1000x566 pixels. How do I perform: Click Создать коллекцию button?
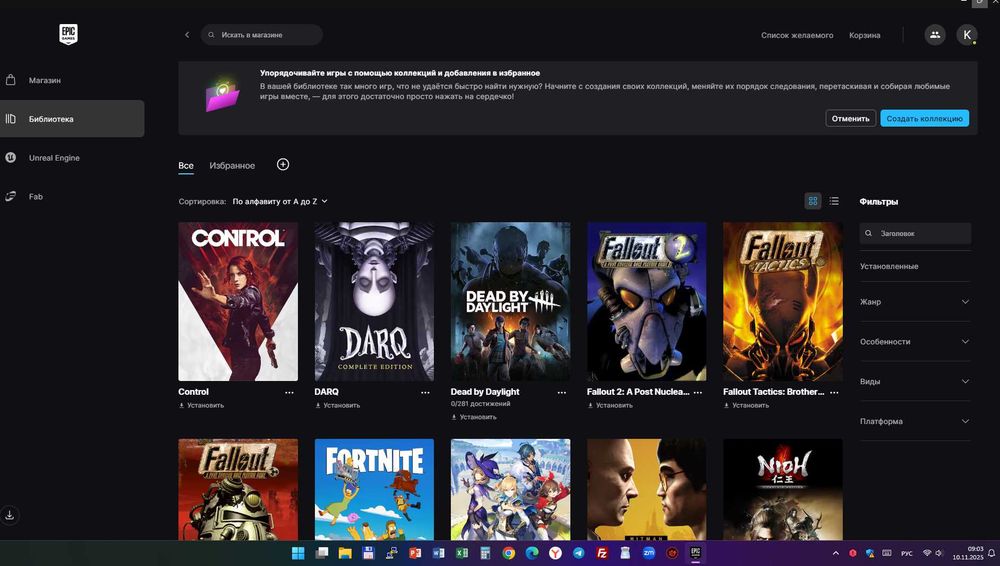click(x=924, y=118)
